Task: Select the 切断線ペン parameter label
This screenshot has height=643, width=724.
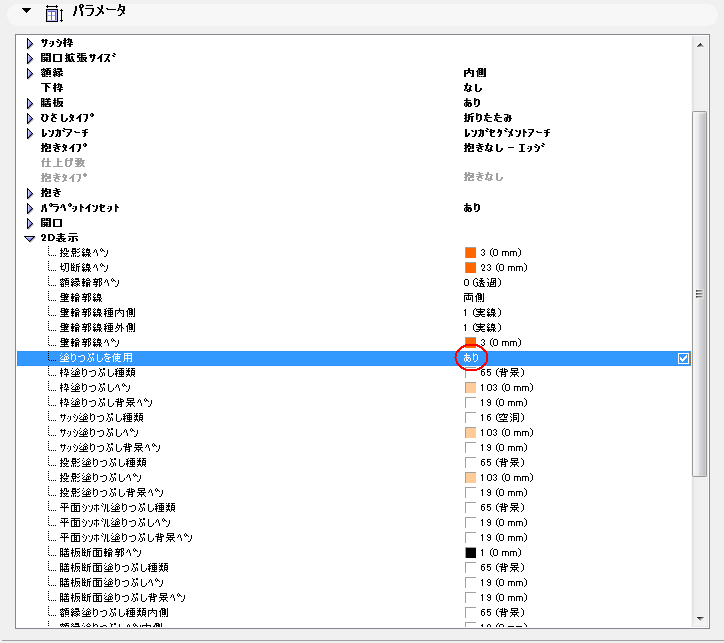Action: tap(84, 268)
